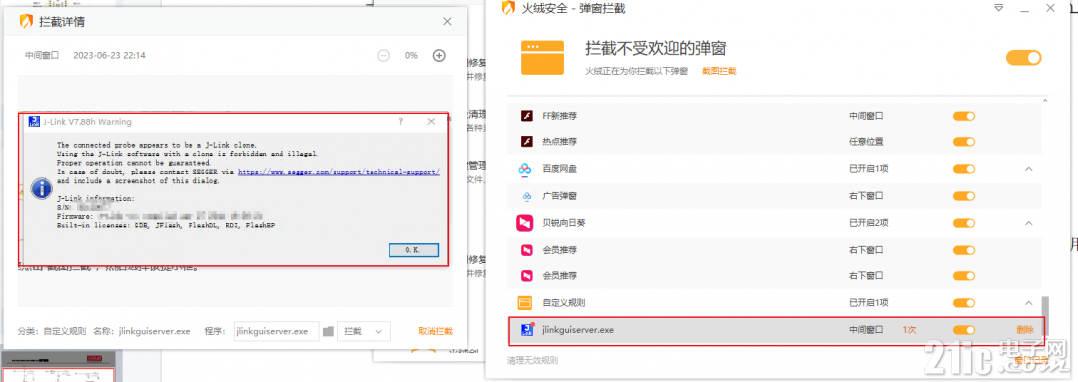This screenshot has width=1078, height=382.
Task: Click the segger.com technical-support link
Action: (338, 172)
